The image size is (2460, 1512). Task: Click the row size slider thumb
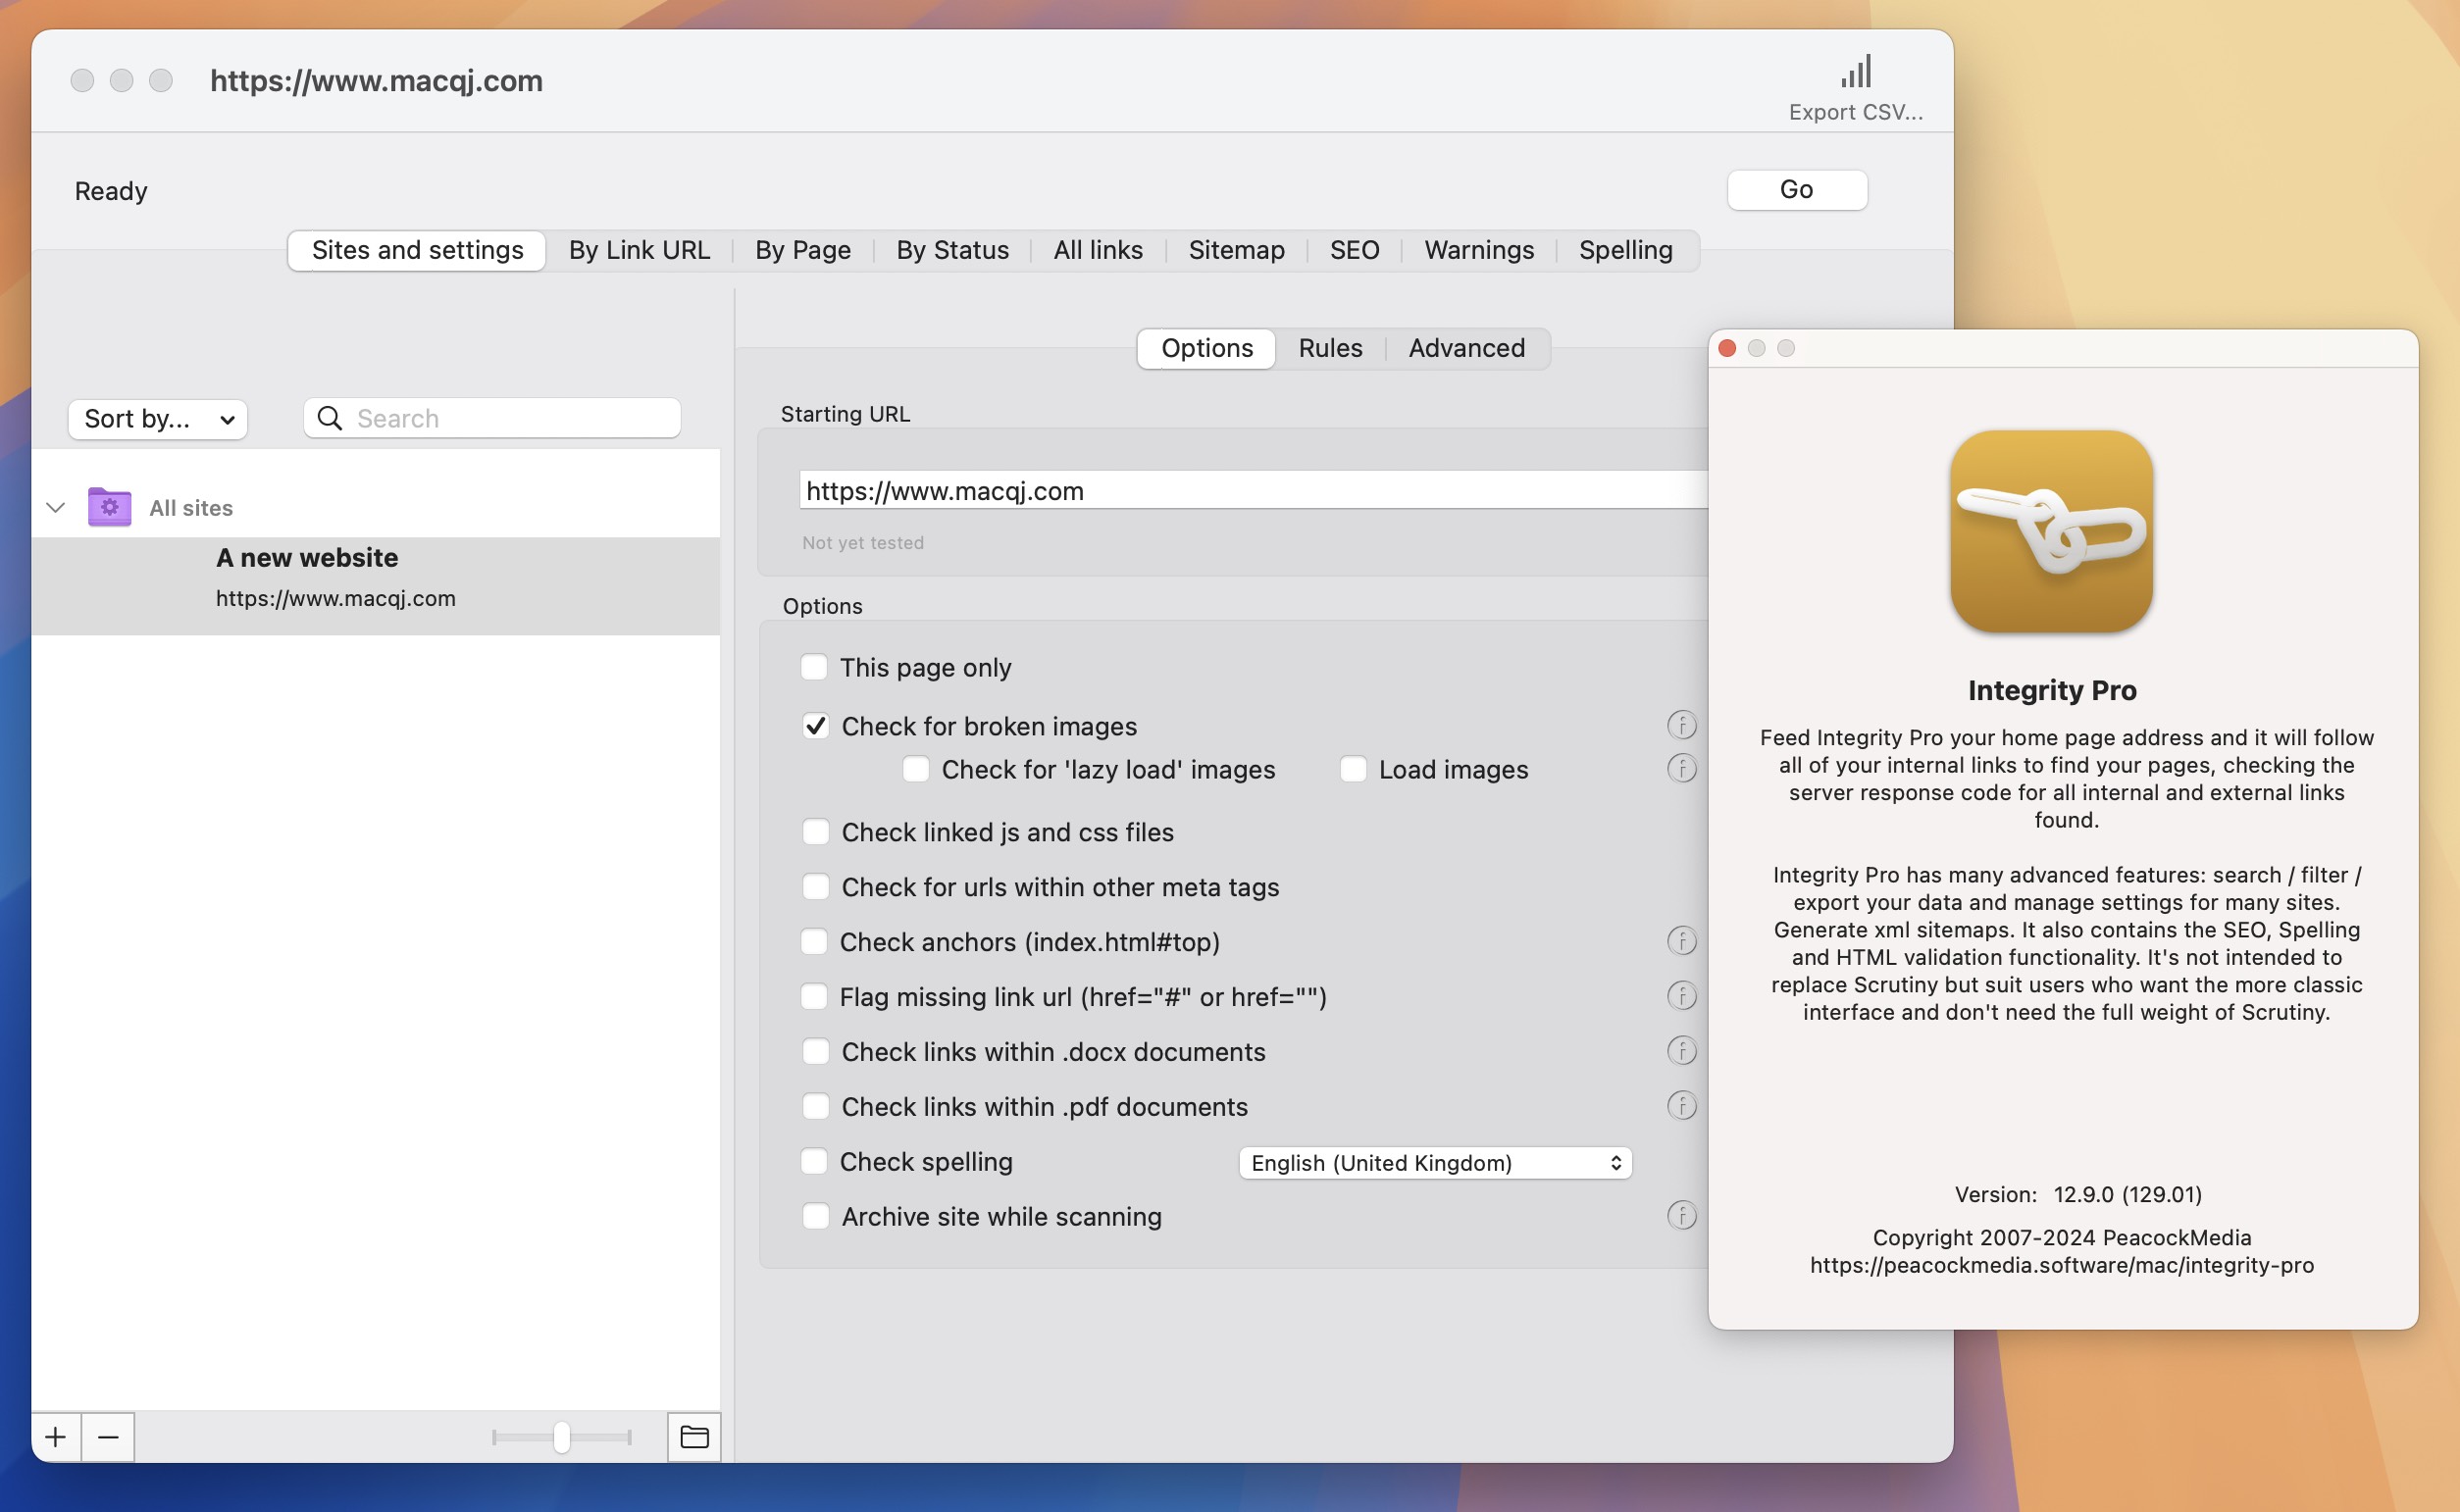click(561, 1437)
